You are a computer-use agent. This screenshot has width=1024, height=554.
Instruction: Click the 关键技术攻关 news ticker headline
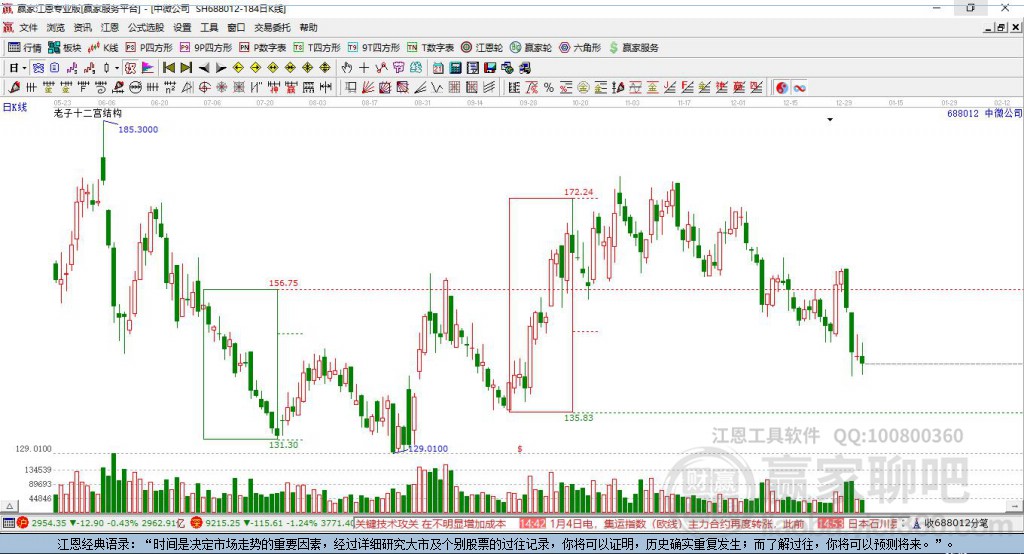(431, 523)
